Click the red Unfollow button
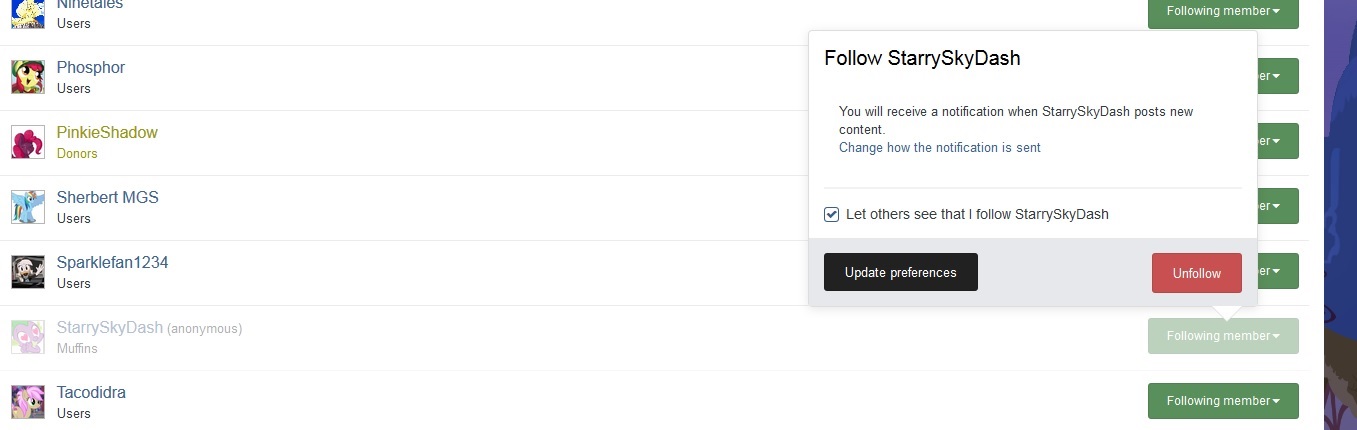The width and height of the screenshot is (1357, 430). (x=1197, y=273)
